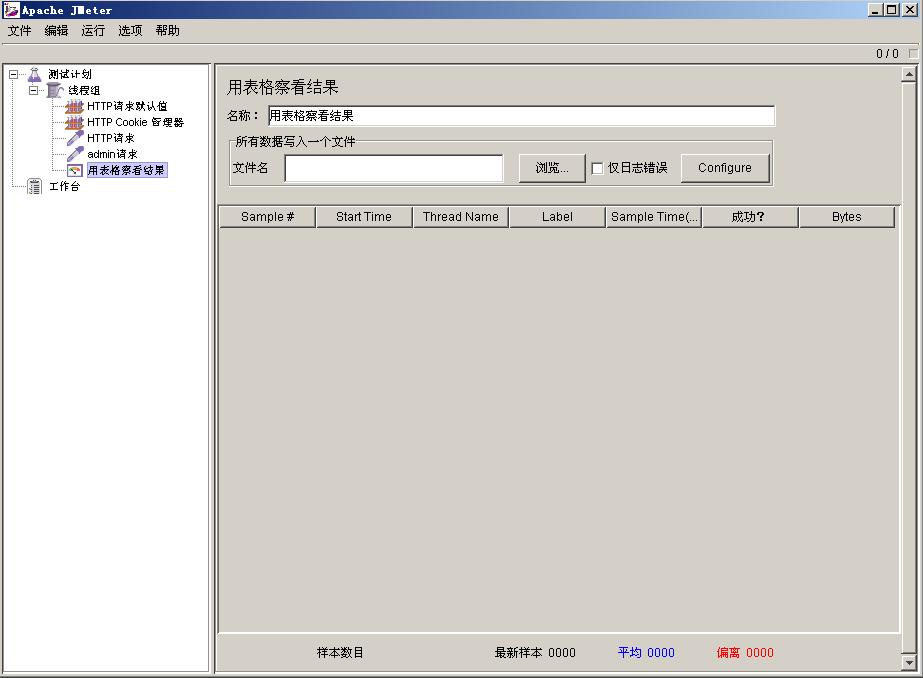Click the scrollbar up arrow

(x=909, y=74)
